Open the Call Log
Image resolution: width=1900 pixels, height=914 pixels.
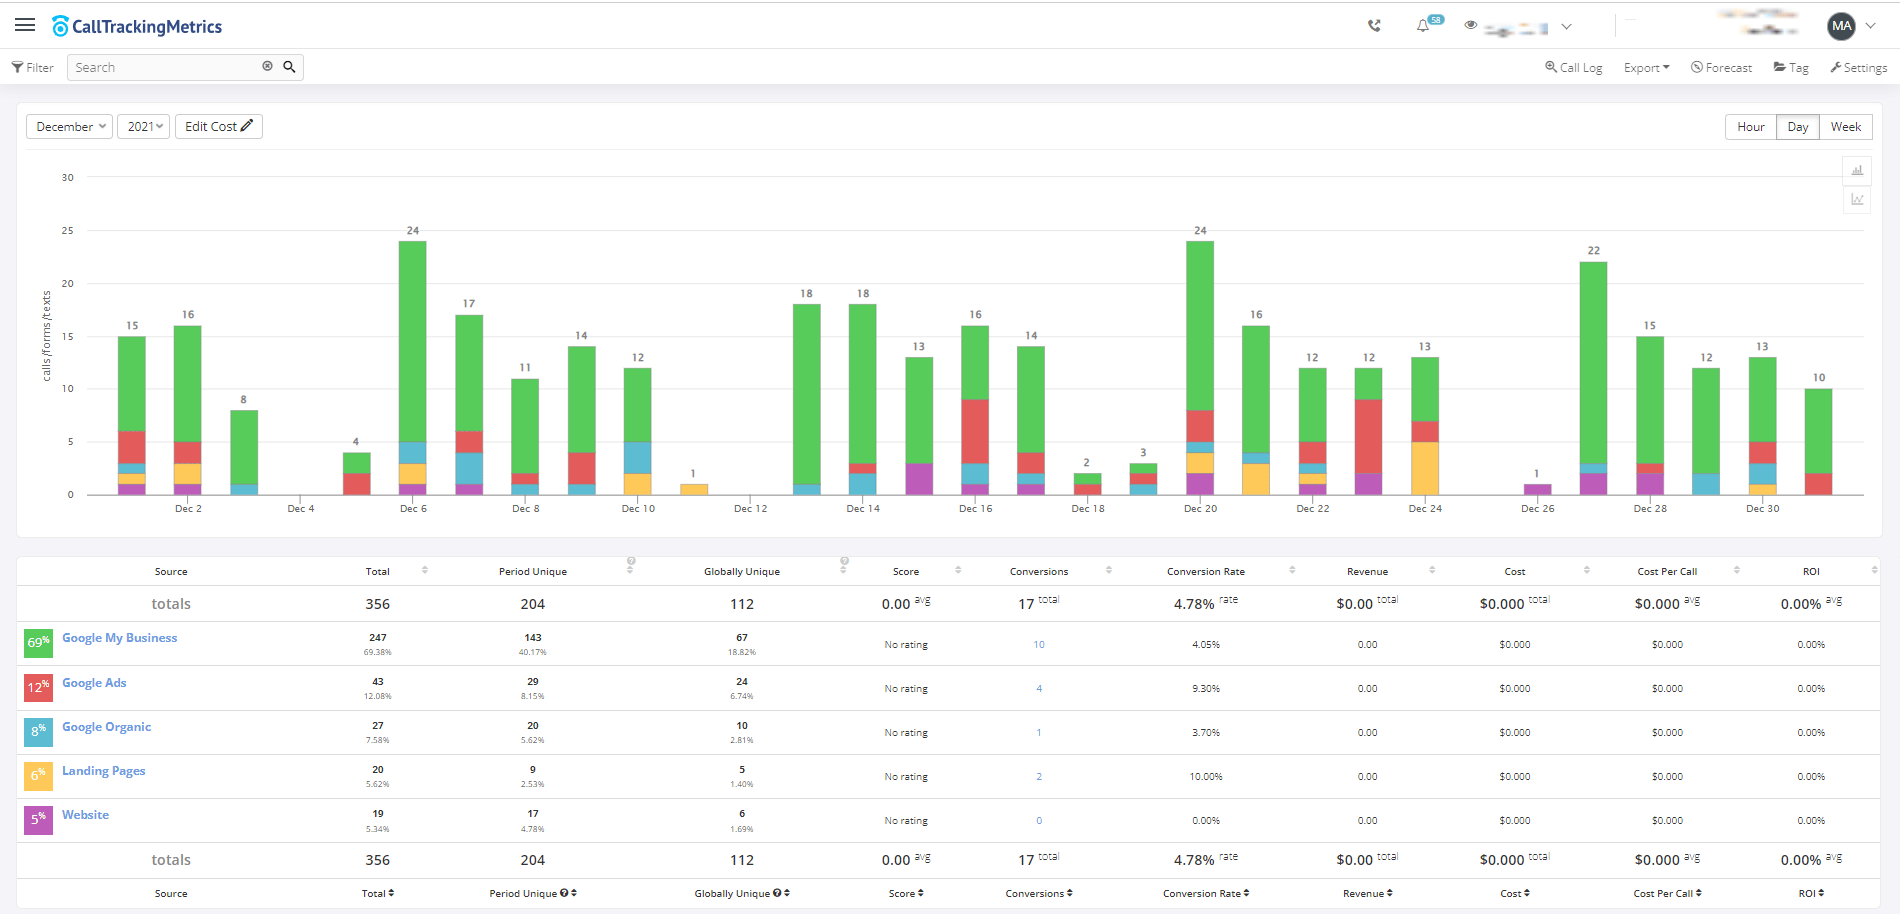pyautogui.click(x=1573, y=67)
